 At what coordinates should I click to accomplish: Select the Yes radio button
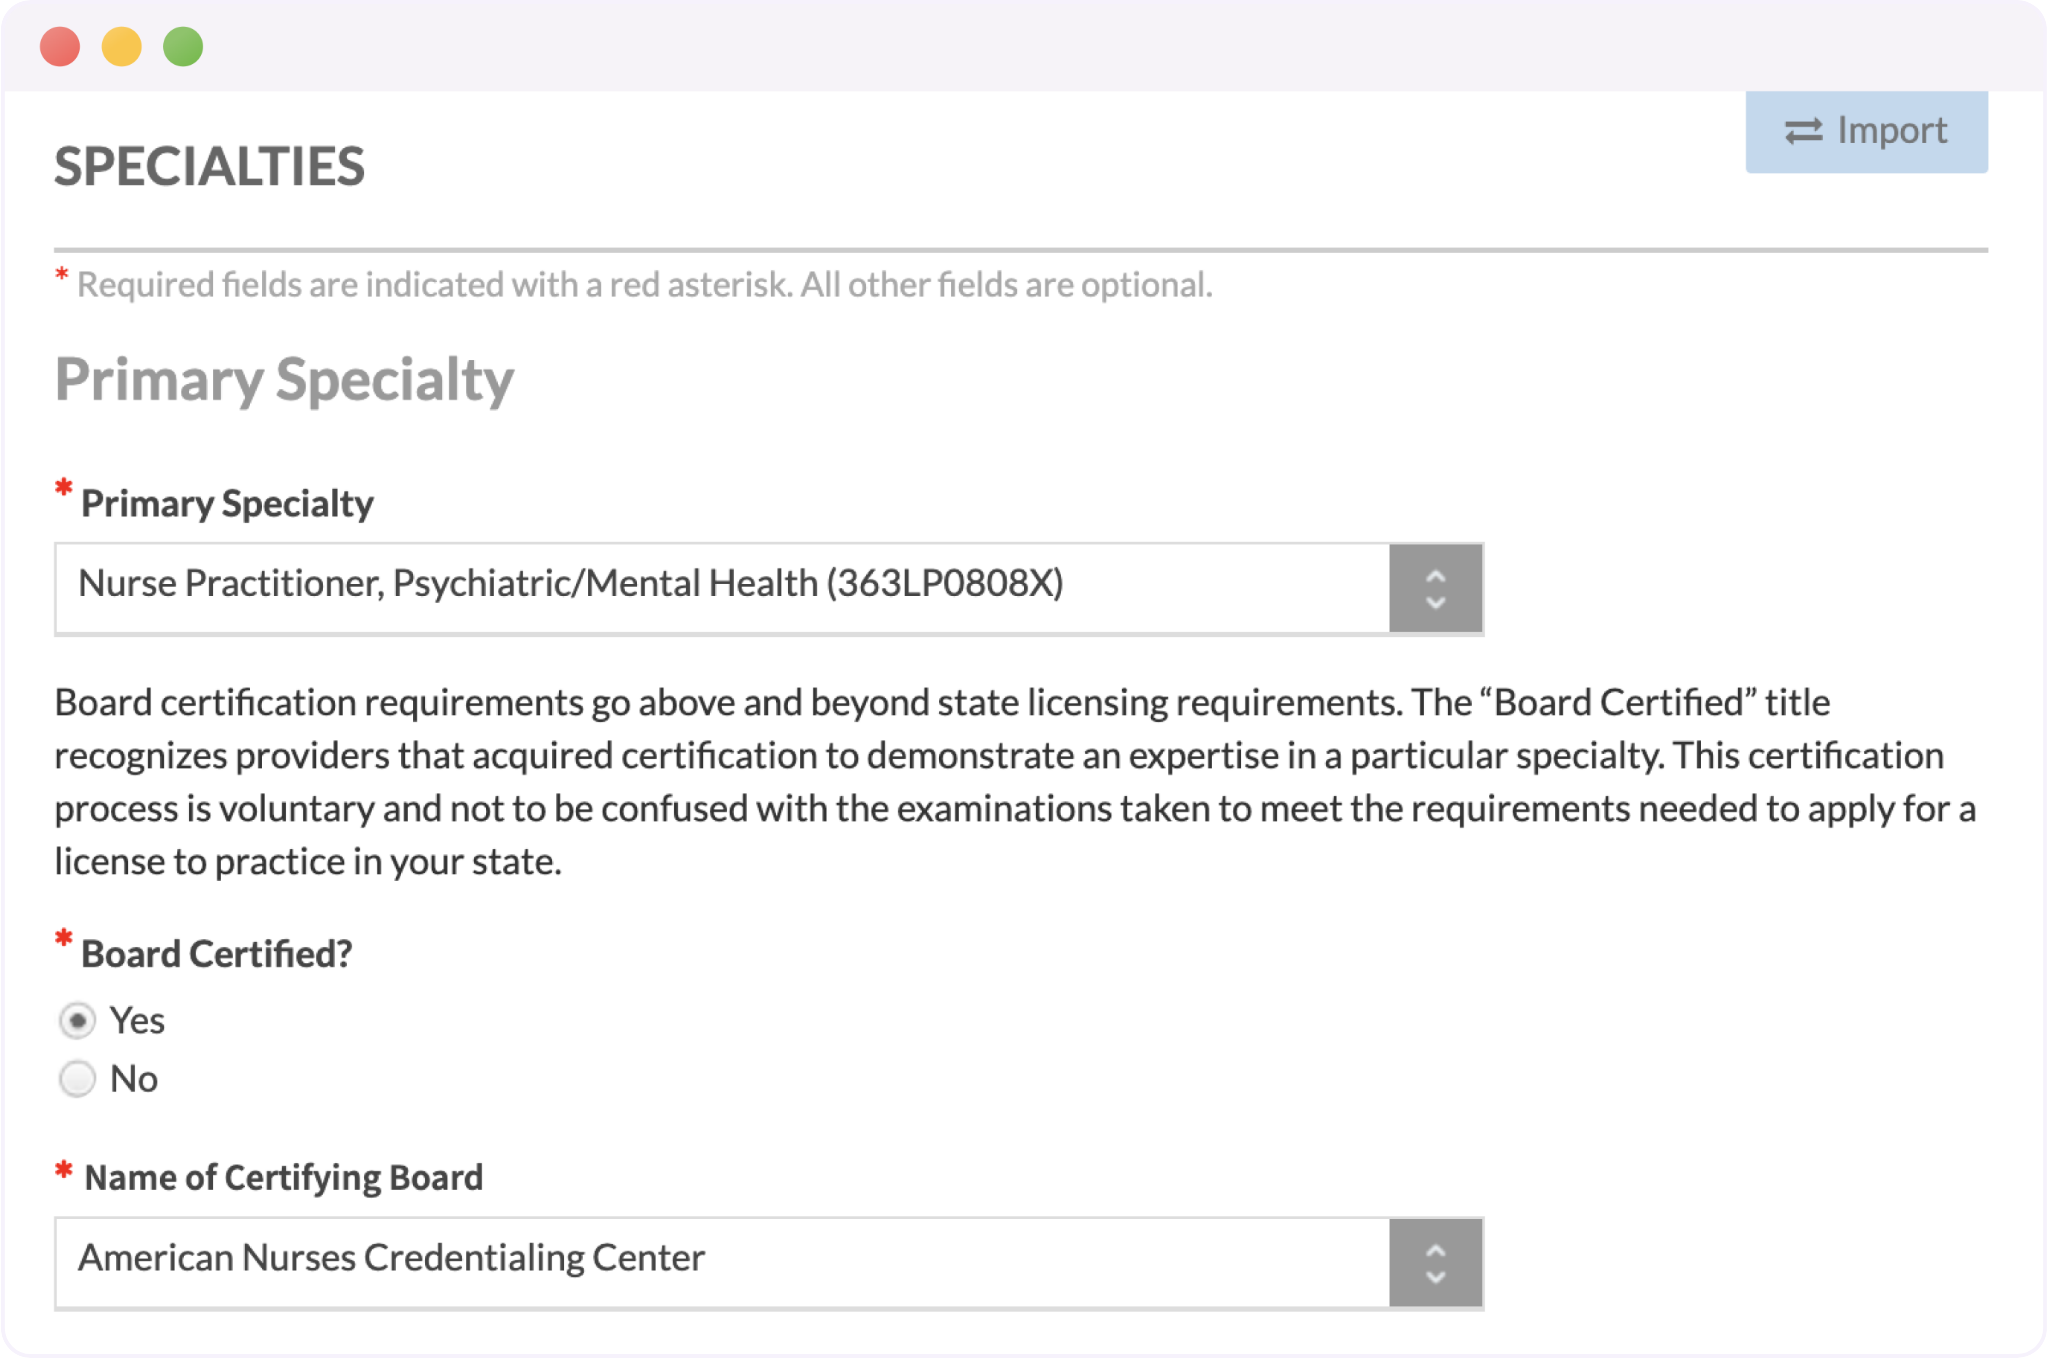[x=77, y=1020]
